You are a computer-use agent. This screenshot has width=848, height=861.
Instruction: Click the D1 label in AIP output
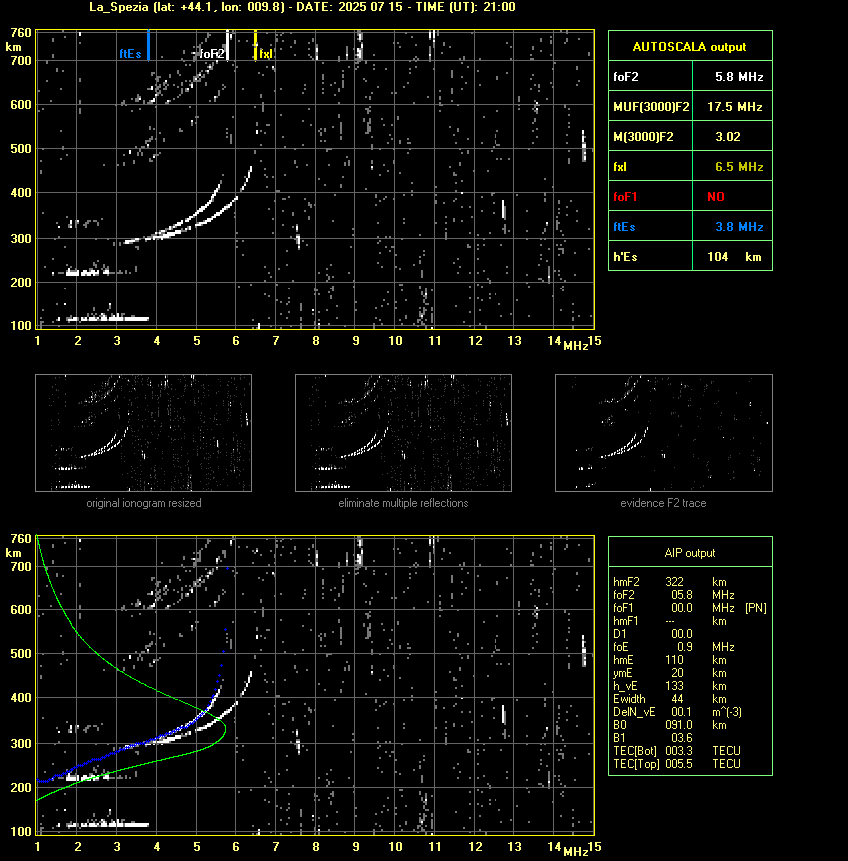click(620, 634)
